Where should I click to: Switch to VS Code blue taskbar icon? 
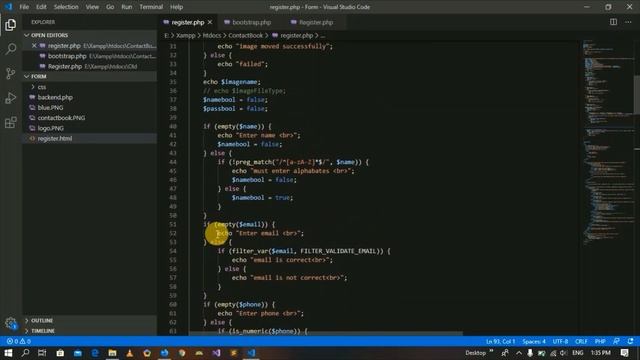(251, 353)
